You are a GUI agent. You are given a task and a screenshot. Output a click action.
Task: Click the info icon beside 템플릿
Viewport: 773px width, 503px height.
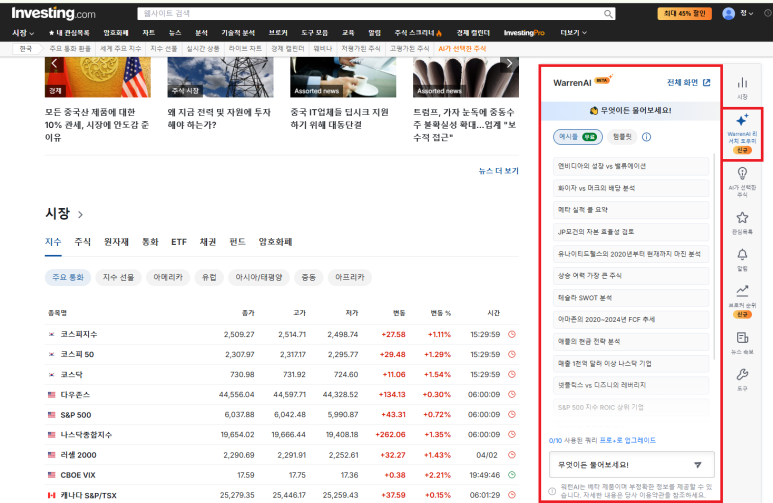coord(646,137)
